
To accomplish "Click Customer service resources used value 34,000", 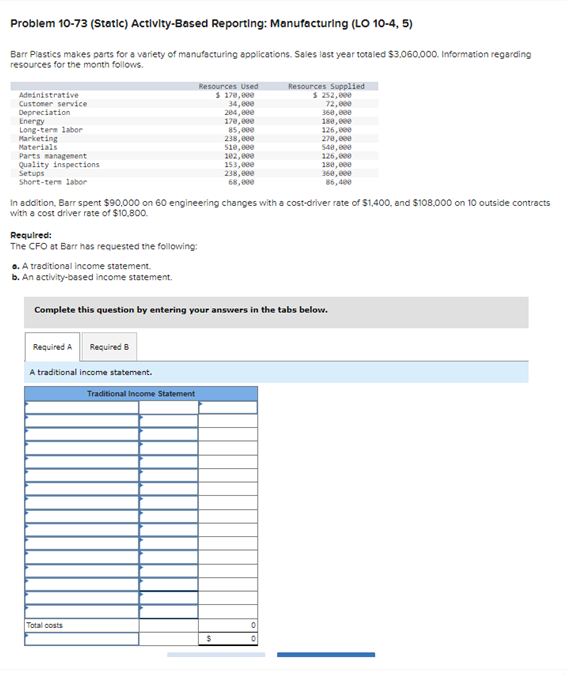I will [x=241, y=104].
